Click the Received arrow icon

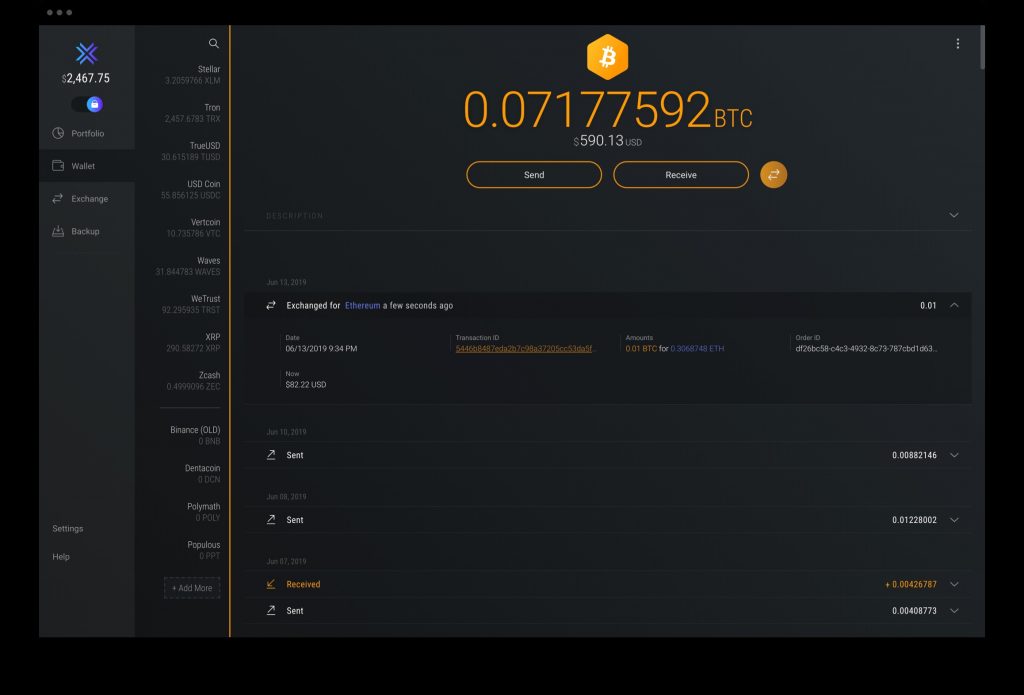pyautogui.click(x=271, y=584)
